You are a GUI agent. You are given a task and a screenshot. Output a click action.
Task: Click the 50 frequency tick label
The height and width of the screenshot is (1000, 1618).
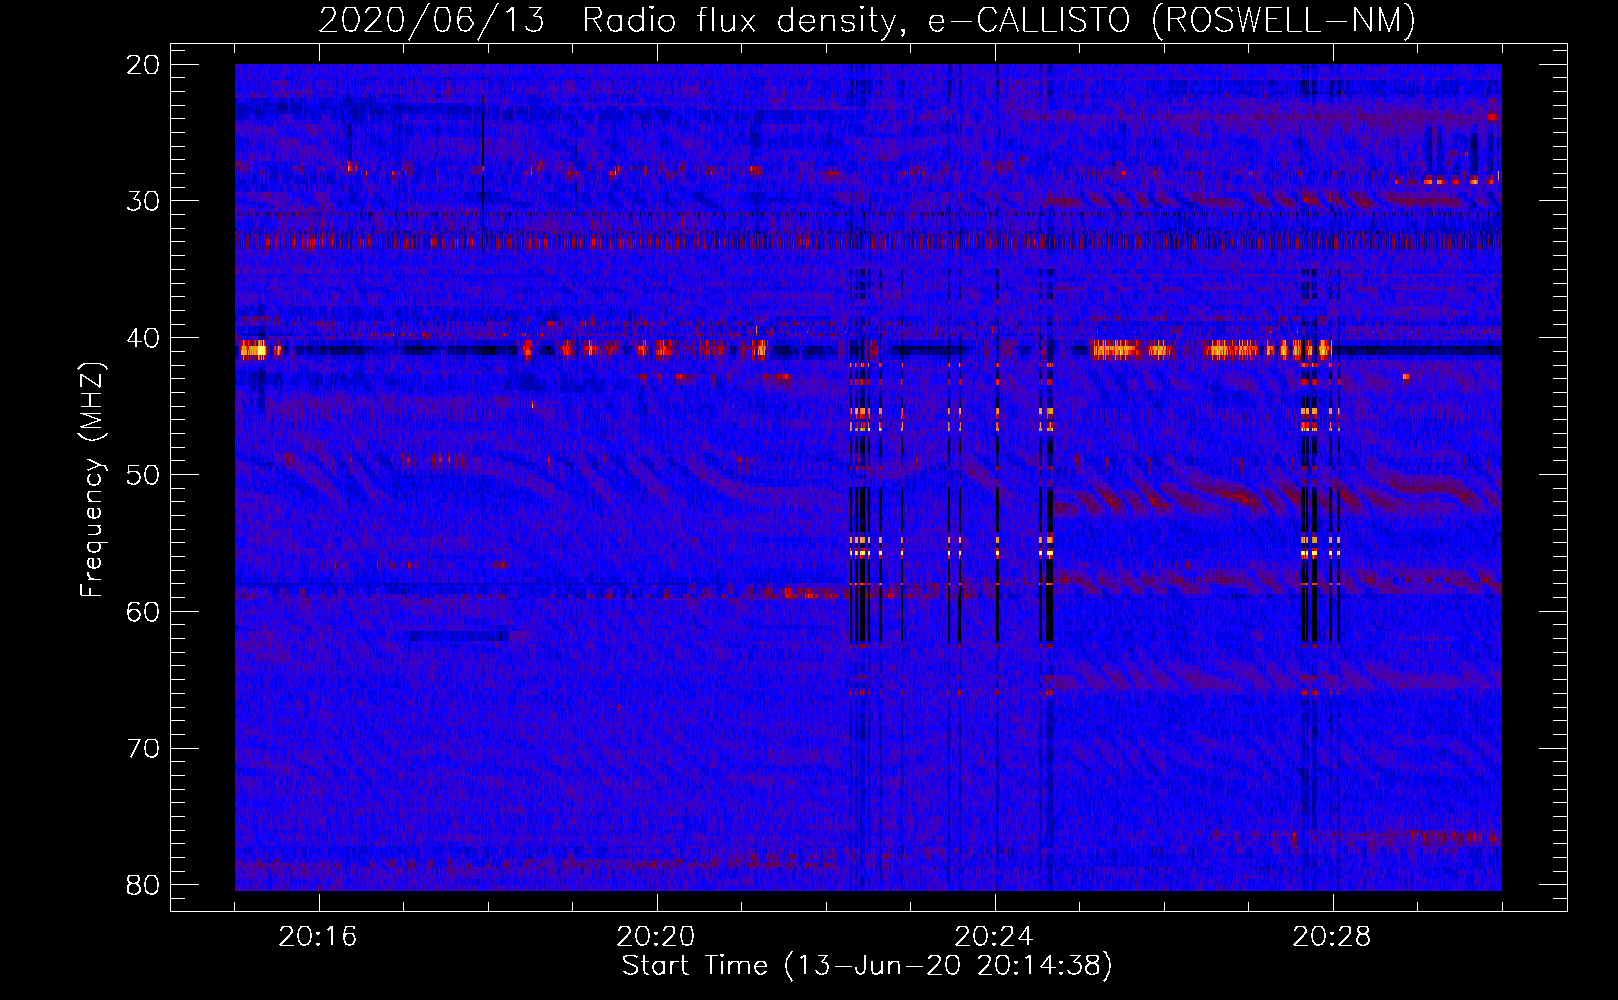pos(144,475)
